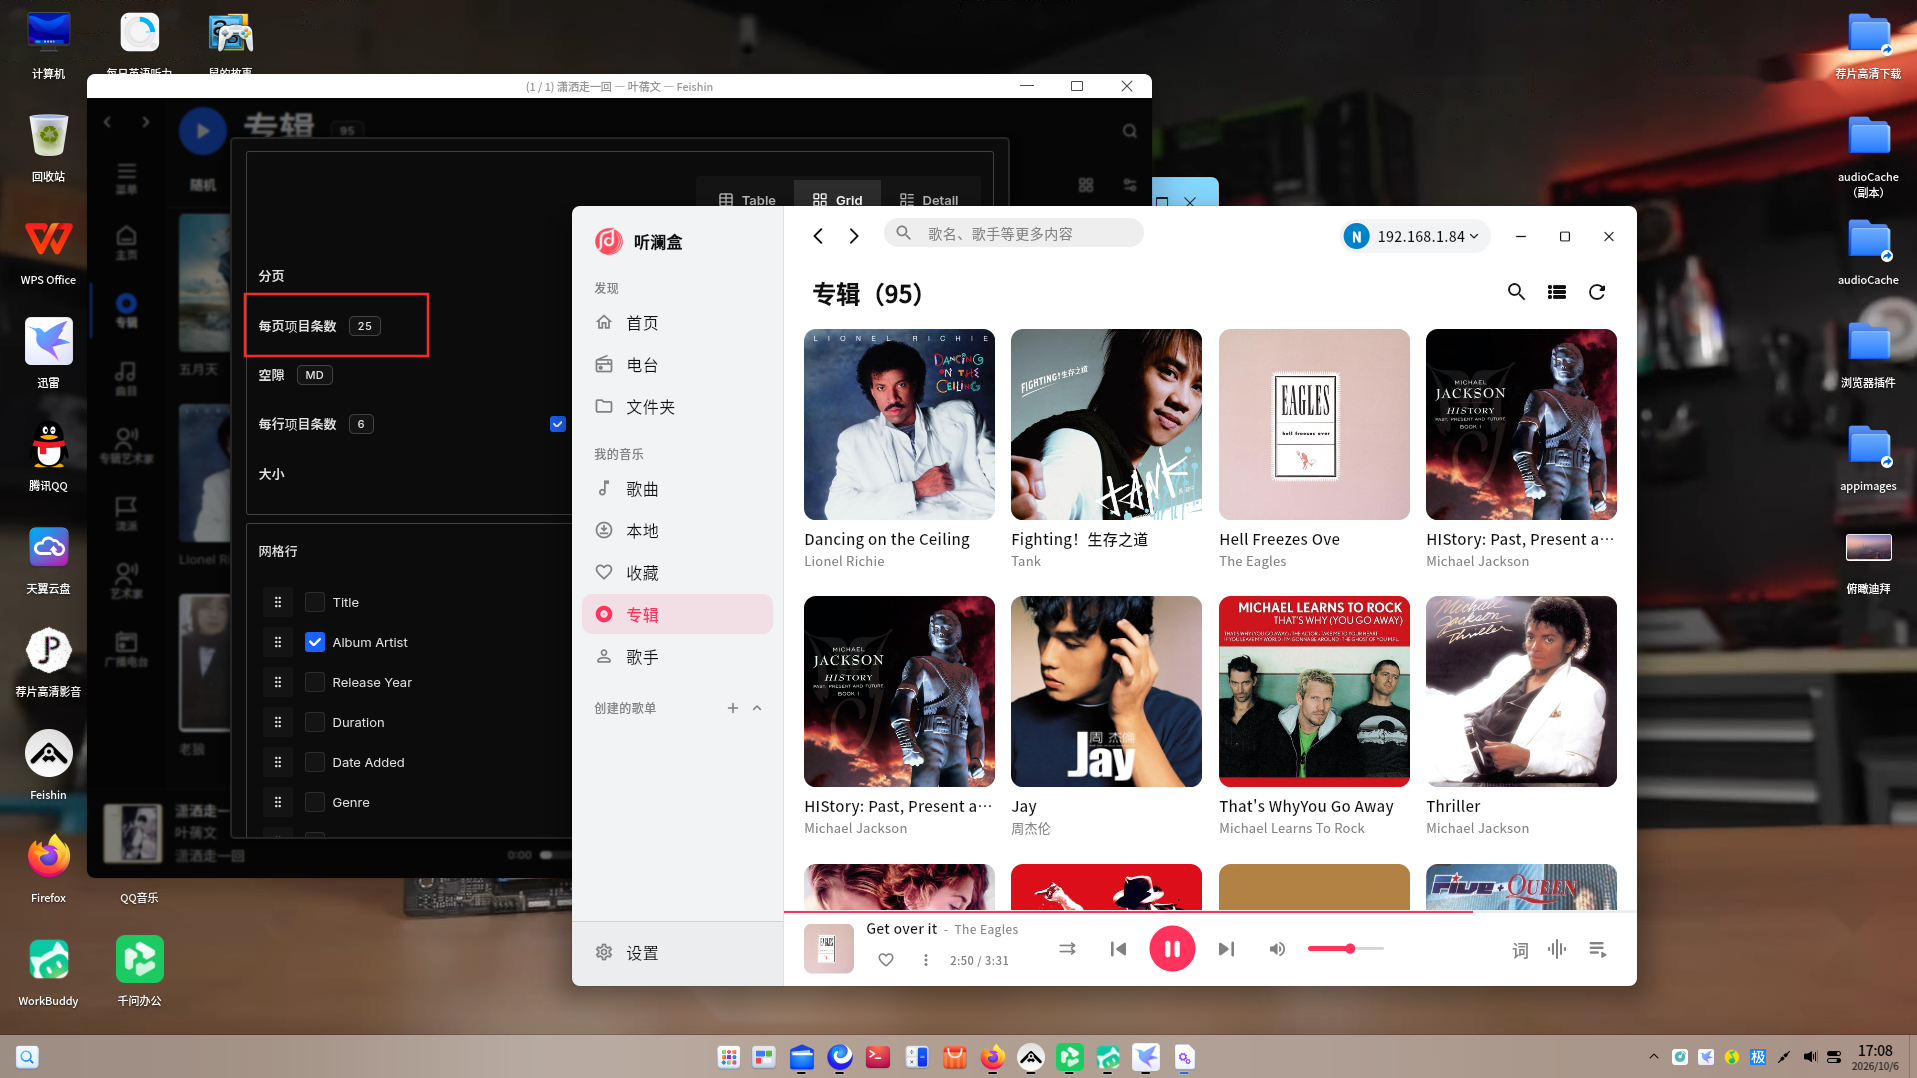Open the Thriller album cover

pos(1521,692)
